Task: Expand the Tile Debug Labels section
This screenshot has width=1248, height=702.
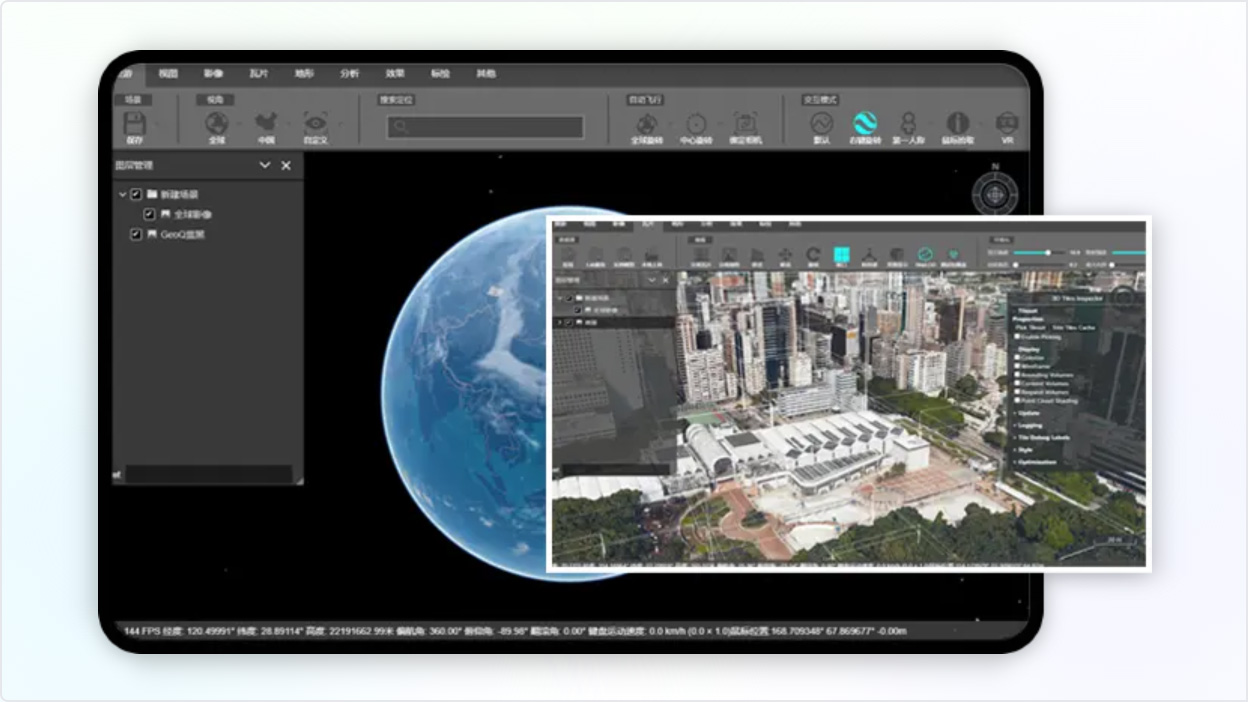Action: [1044, 438]
